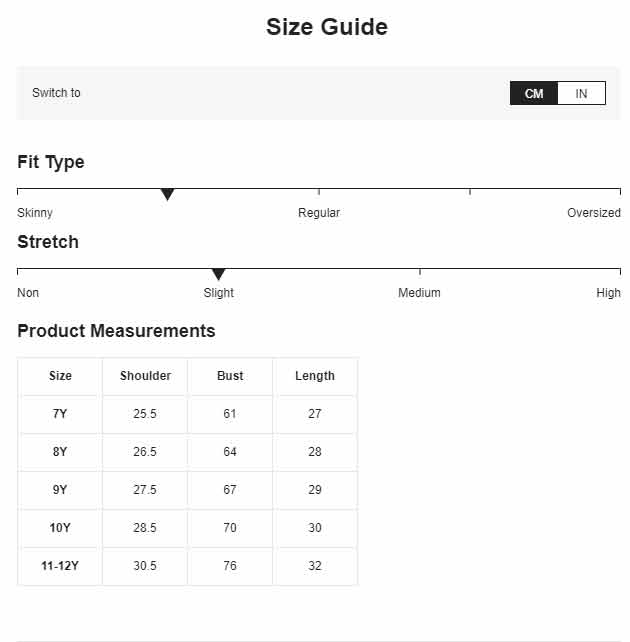This screenshot has height=642, width=630.
Task: Switch units to IN
Action: point(581,93)
